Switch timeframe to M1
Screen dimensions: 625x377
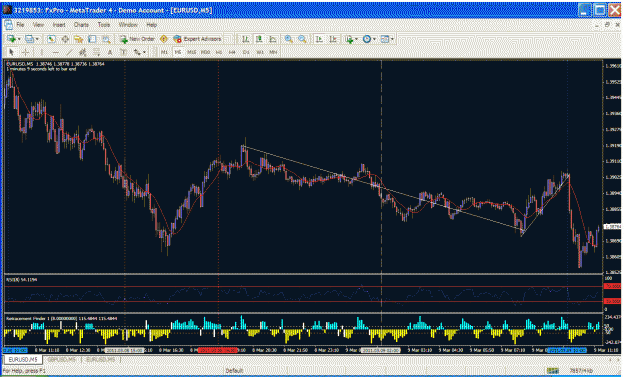(x=164, y=52)
